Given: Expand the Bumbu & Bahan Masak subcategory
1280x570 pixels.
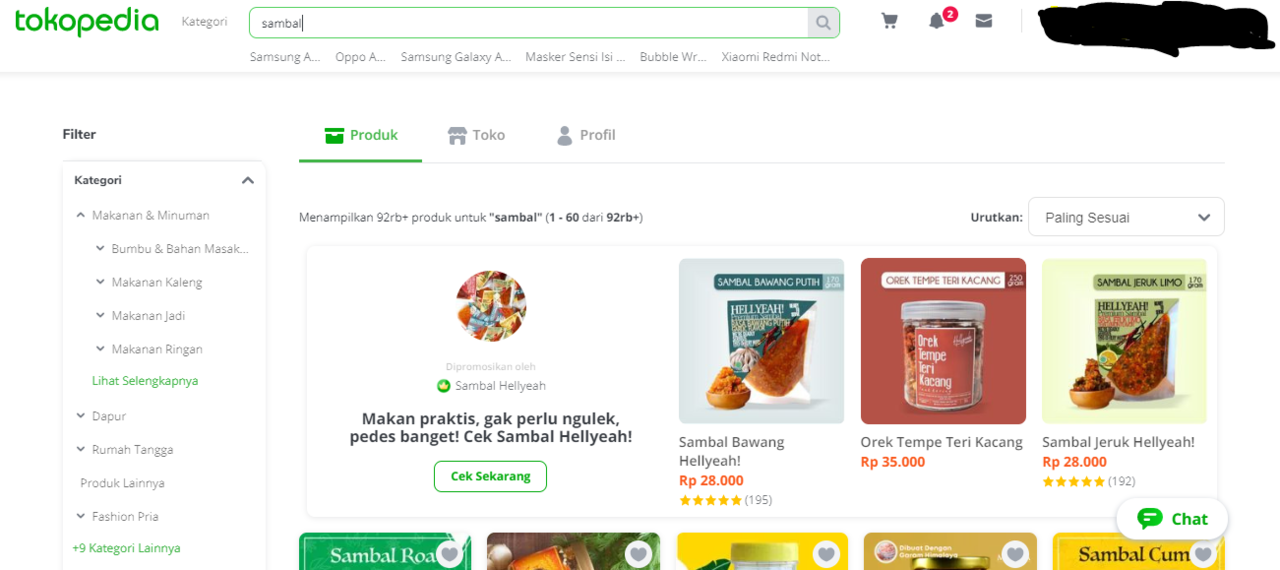Looking at the screenshot, I should pyautogui.click(x=100, y=249).
